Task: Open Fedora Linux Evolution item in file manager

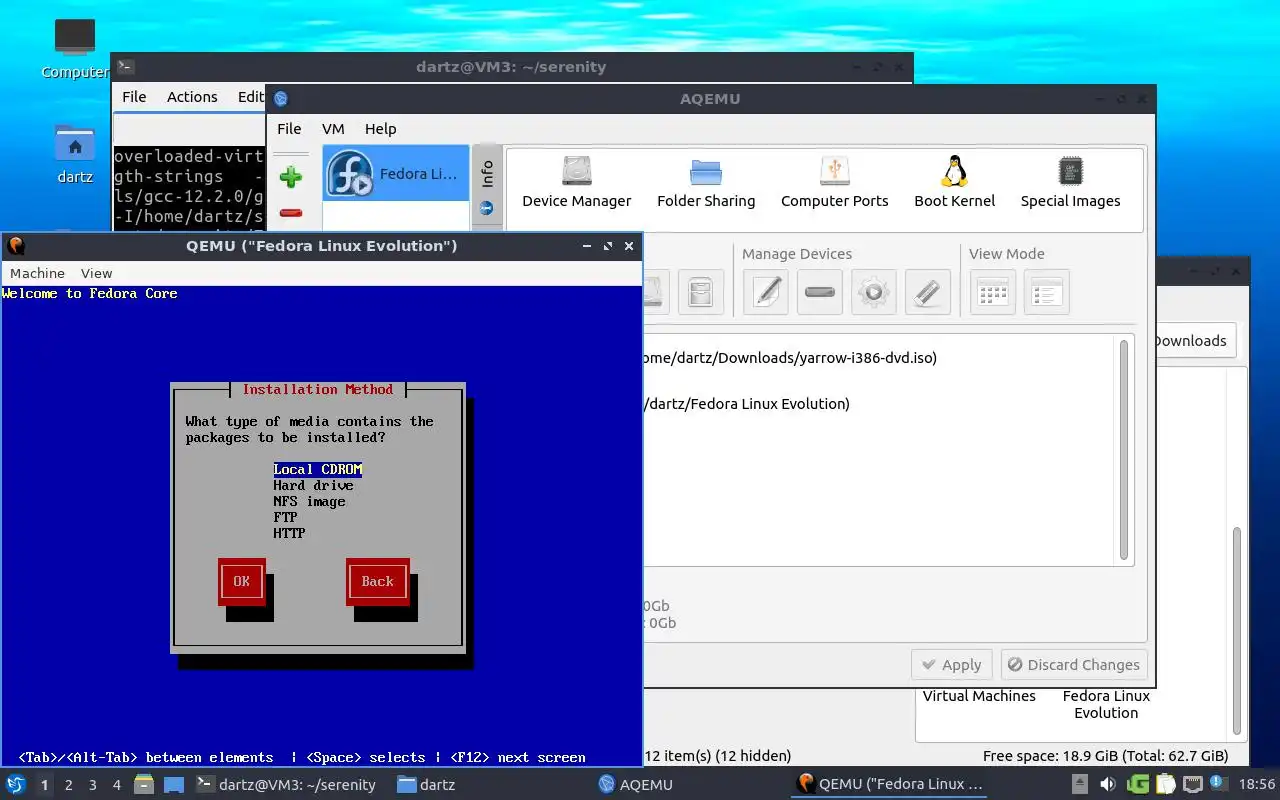Action: tap(1106, 704)
